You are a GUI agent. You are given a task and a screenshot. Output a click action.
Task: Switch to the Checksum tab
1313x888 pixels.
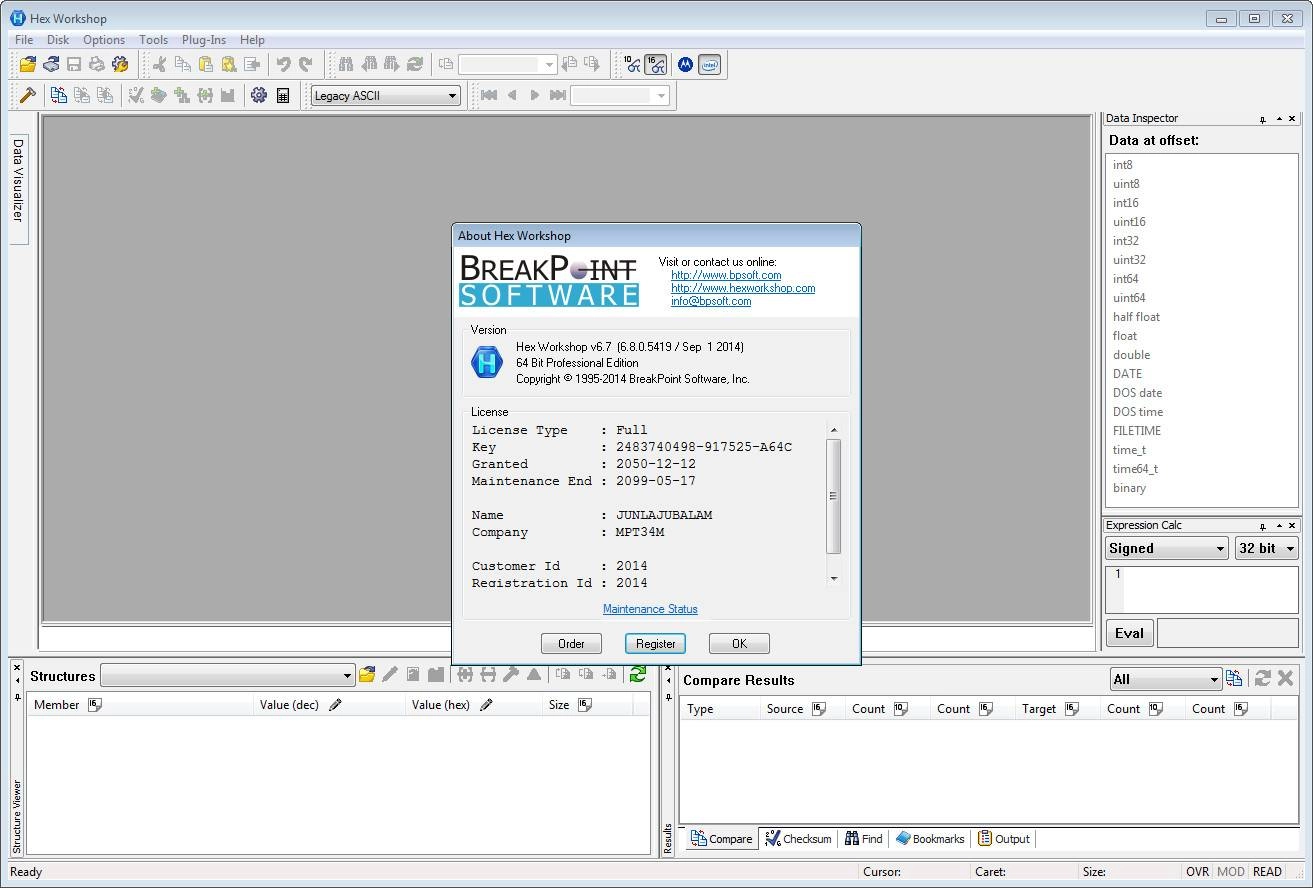[798, 839]
